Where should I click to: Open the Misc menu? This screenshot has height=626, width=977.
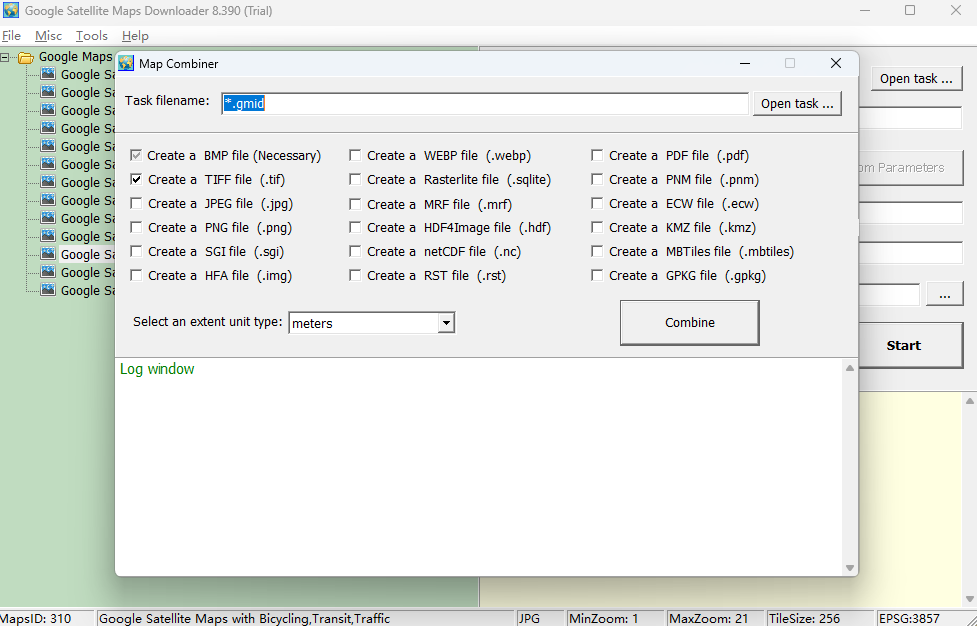pos(48,35)
